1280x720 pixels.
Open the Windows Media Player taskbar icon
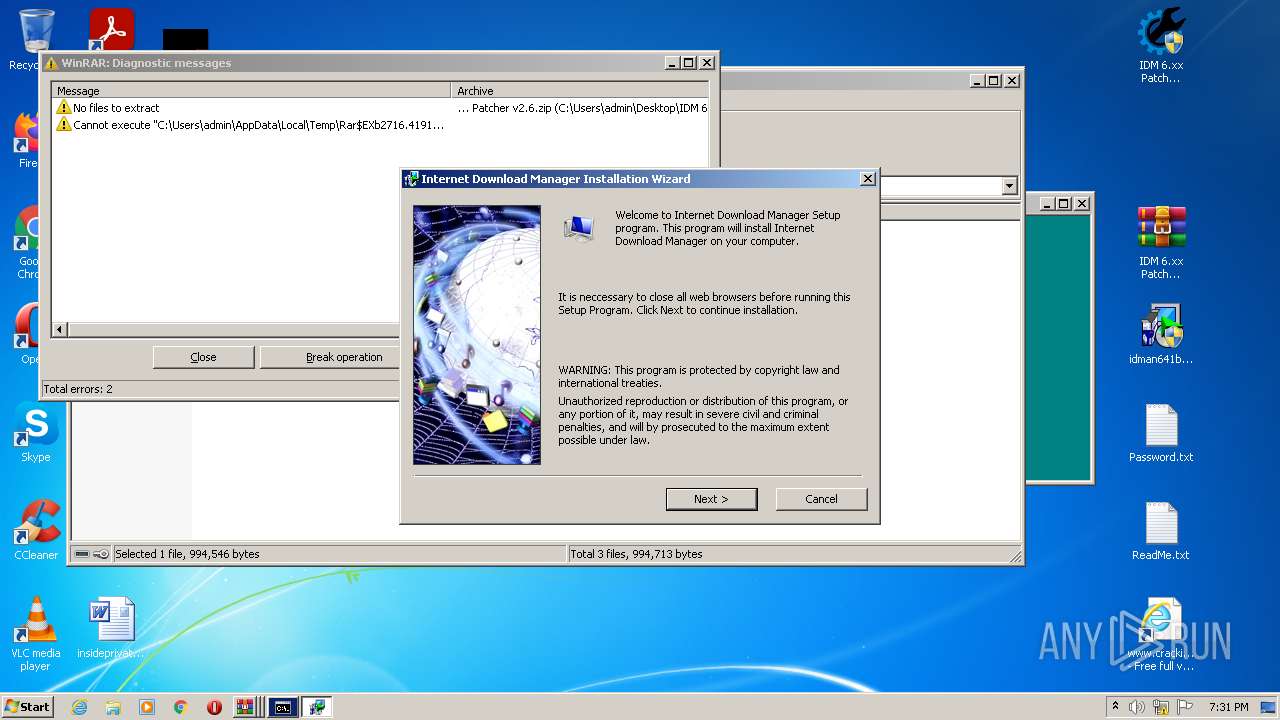click(147, 707)
